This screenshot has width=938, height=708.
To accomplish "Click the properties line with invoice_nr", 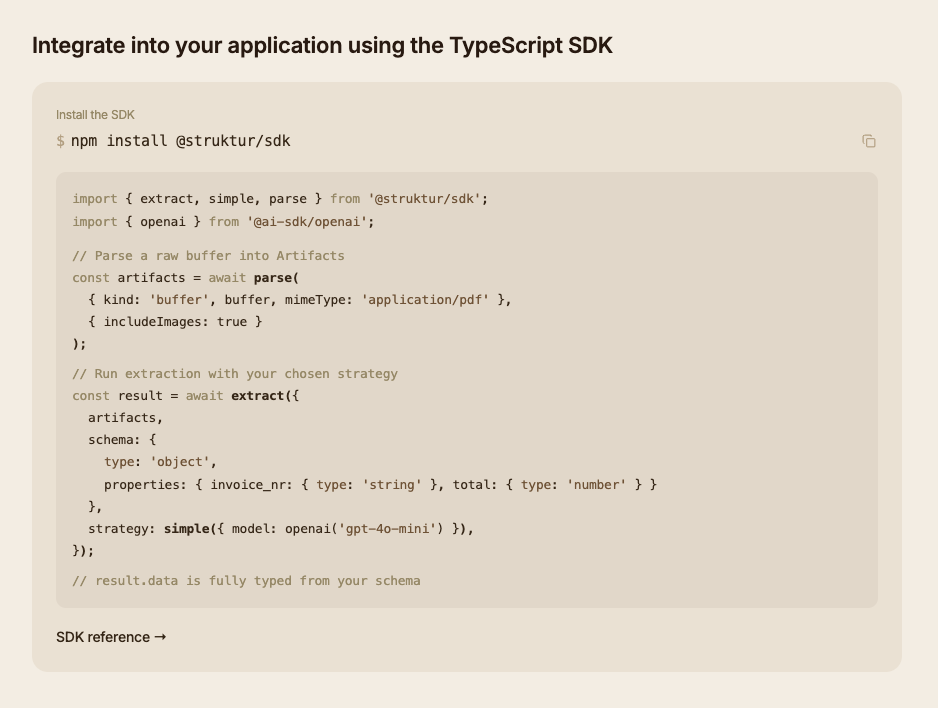I will pos(380,485).
